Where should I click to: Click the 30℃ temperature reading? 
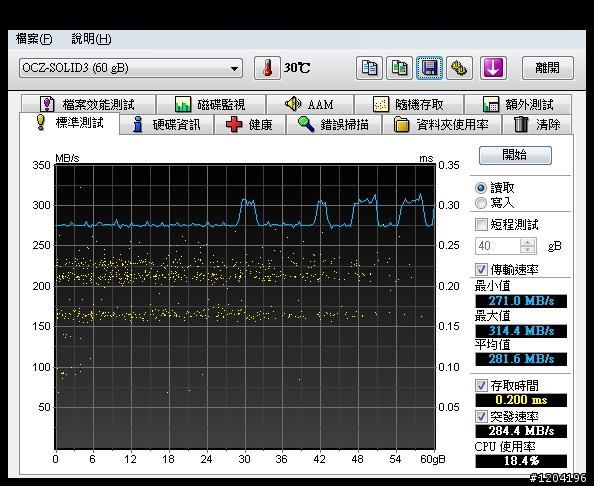pyautogui.click(x=297, y=68)
